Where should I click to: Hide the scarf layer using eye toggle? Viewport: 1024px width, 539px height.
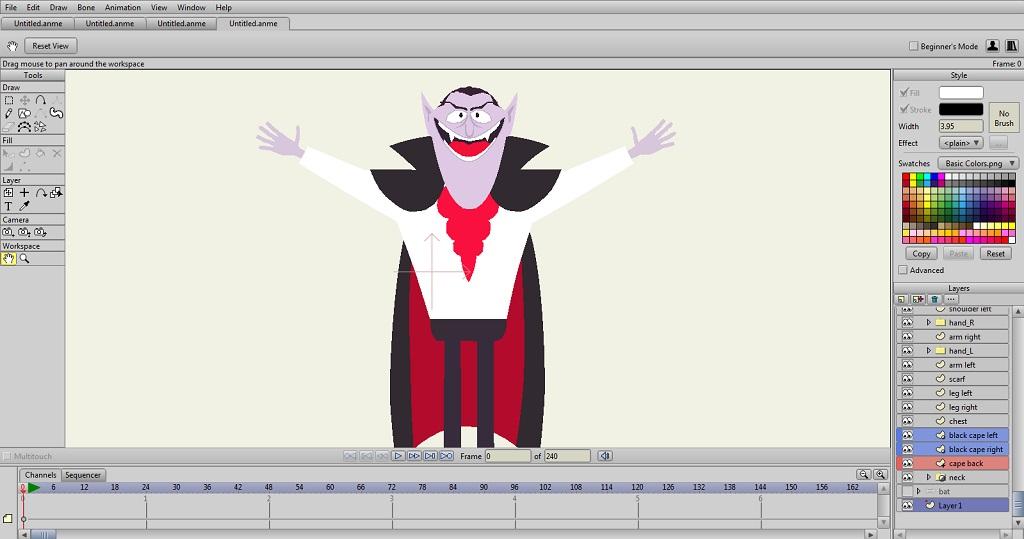(907, 379)
